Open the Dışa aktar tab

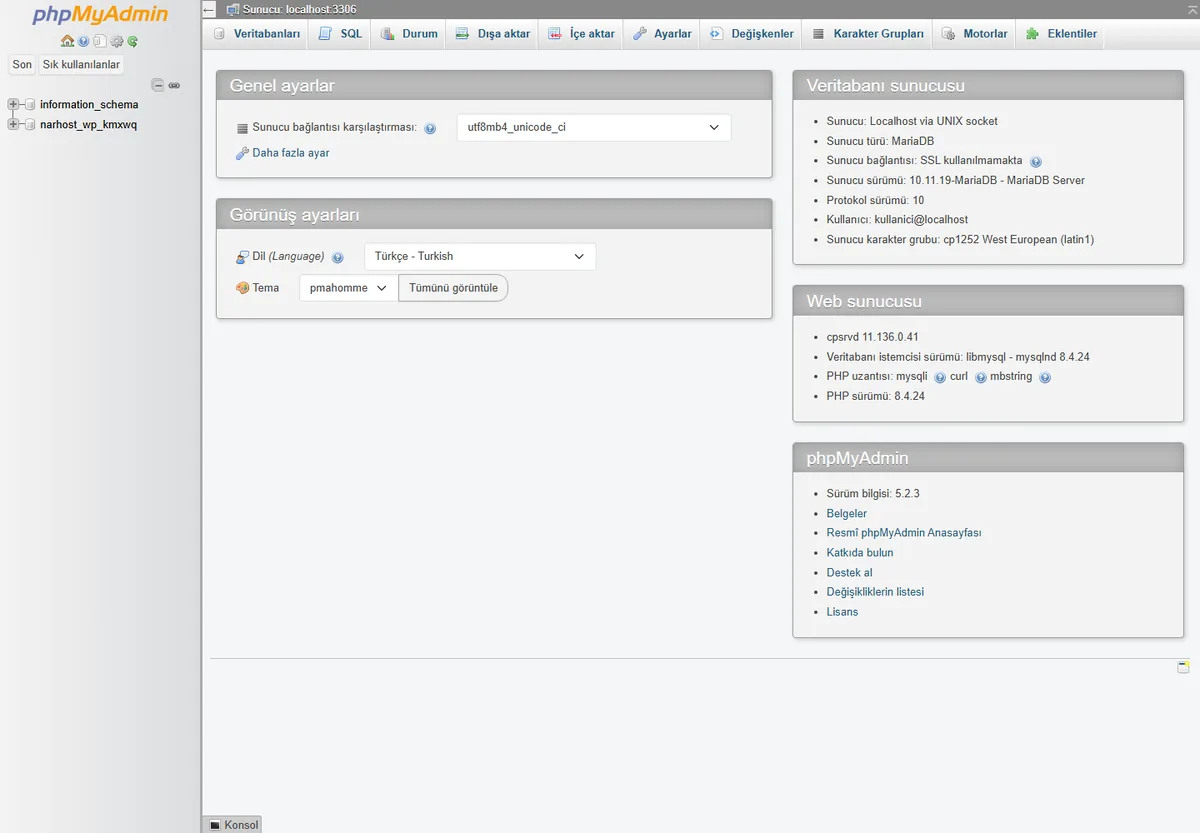pyautogui.click(x=493, y=34)
